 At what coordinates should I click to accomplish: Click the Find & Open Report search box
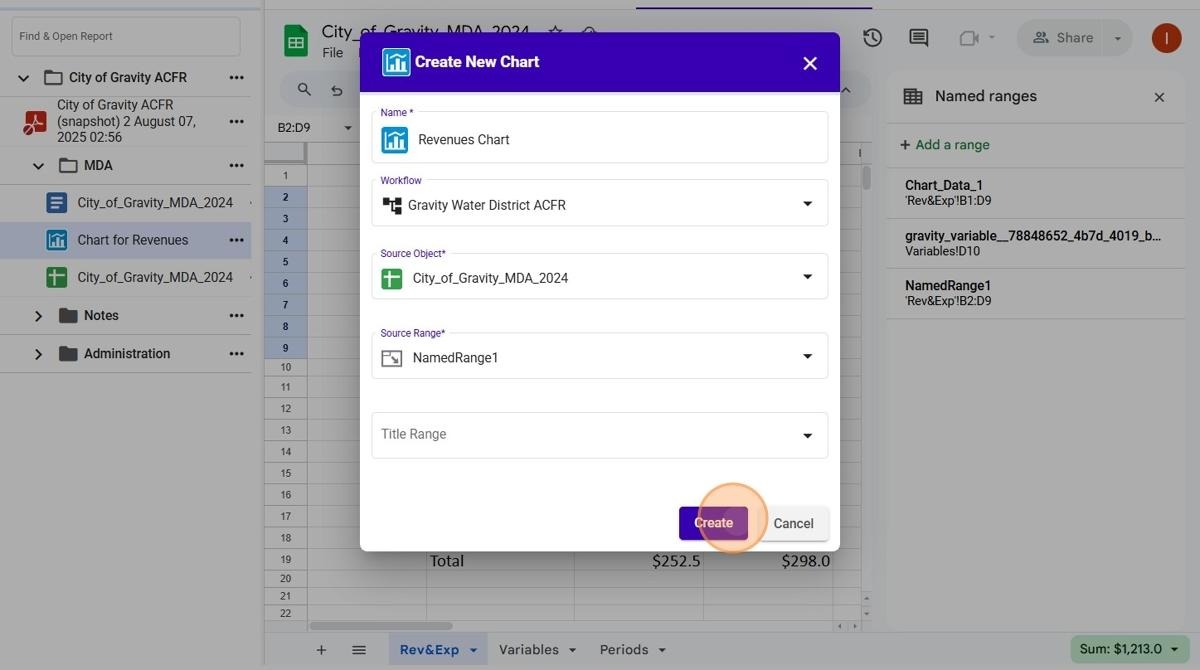tap(126, 36)
